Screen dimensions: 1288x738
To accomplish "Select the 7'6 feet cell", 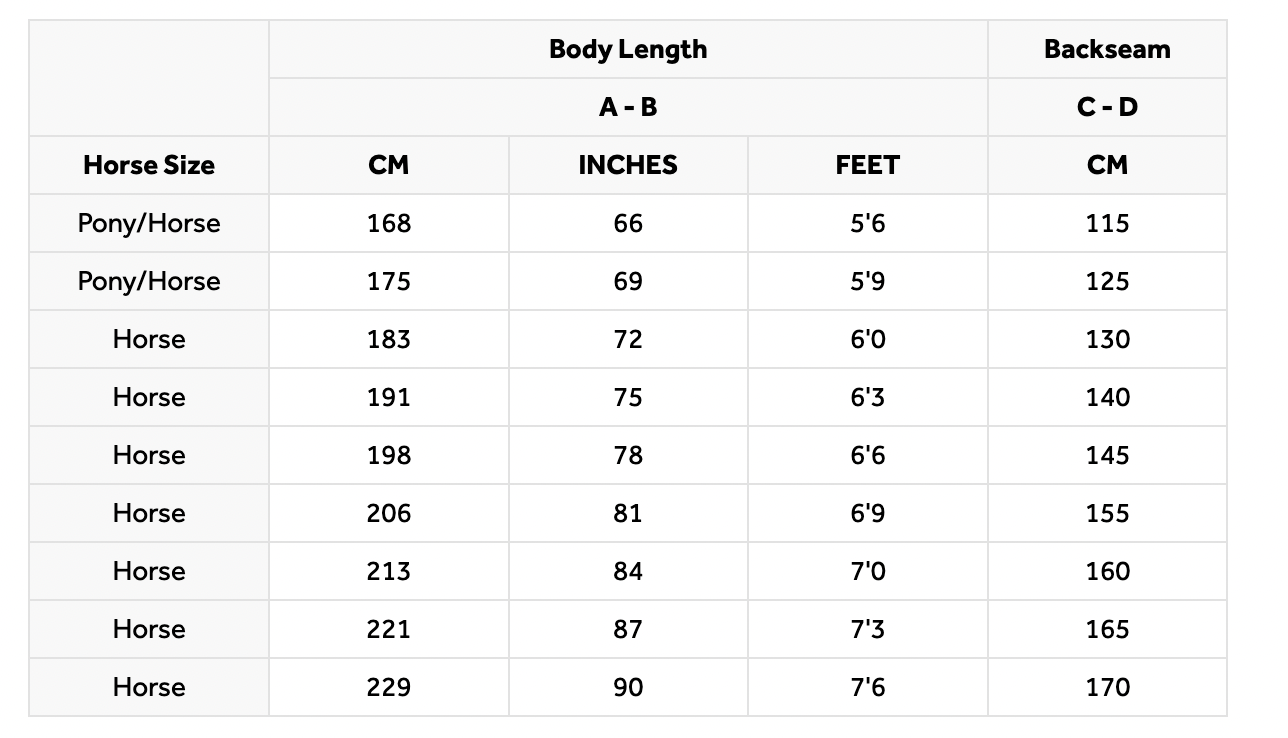I will [x=868, y=687].
